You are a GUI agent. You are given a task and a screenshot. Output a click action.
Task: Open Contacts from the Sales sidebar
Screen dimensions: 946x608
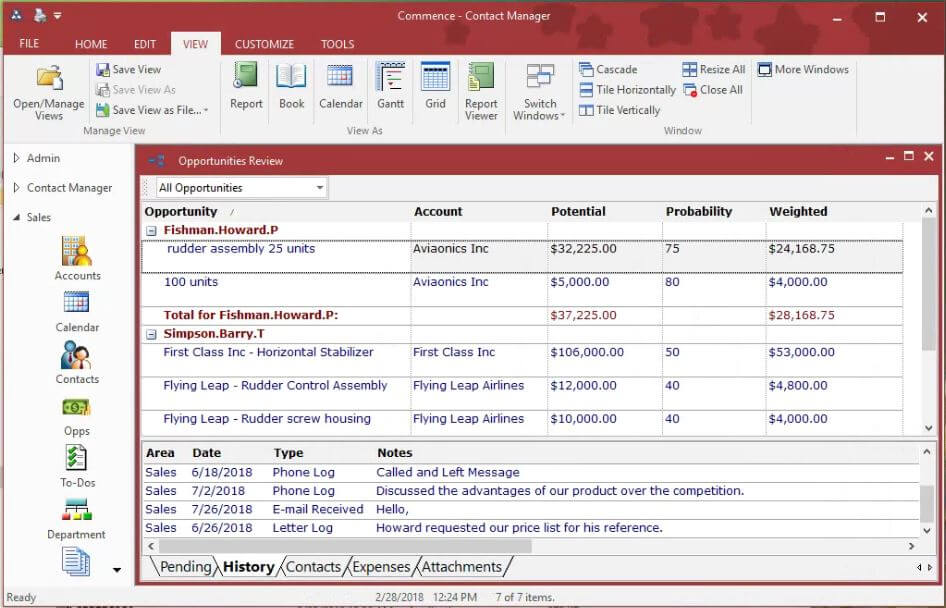(x=77, y=363)
